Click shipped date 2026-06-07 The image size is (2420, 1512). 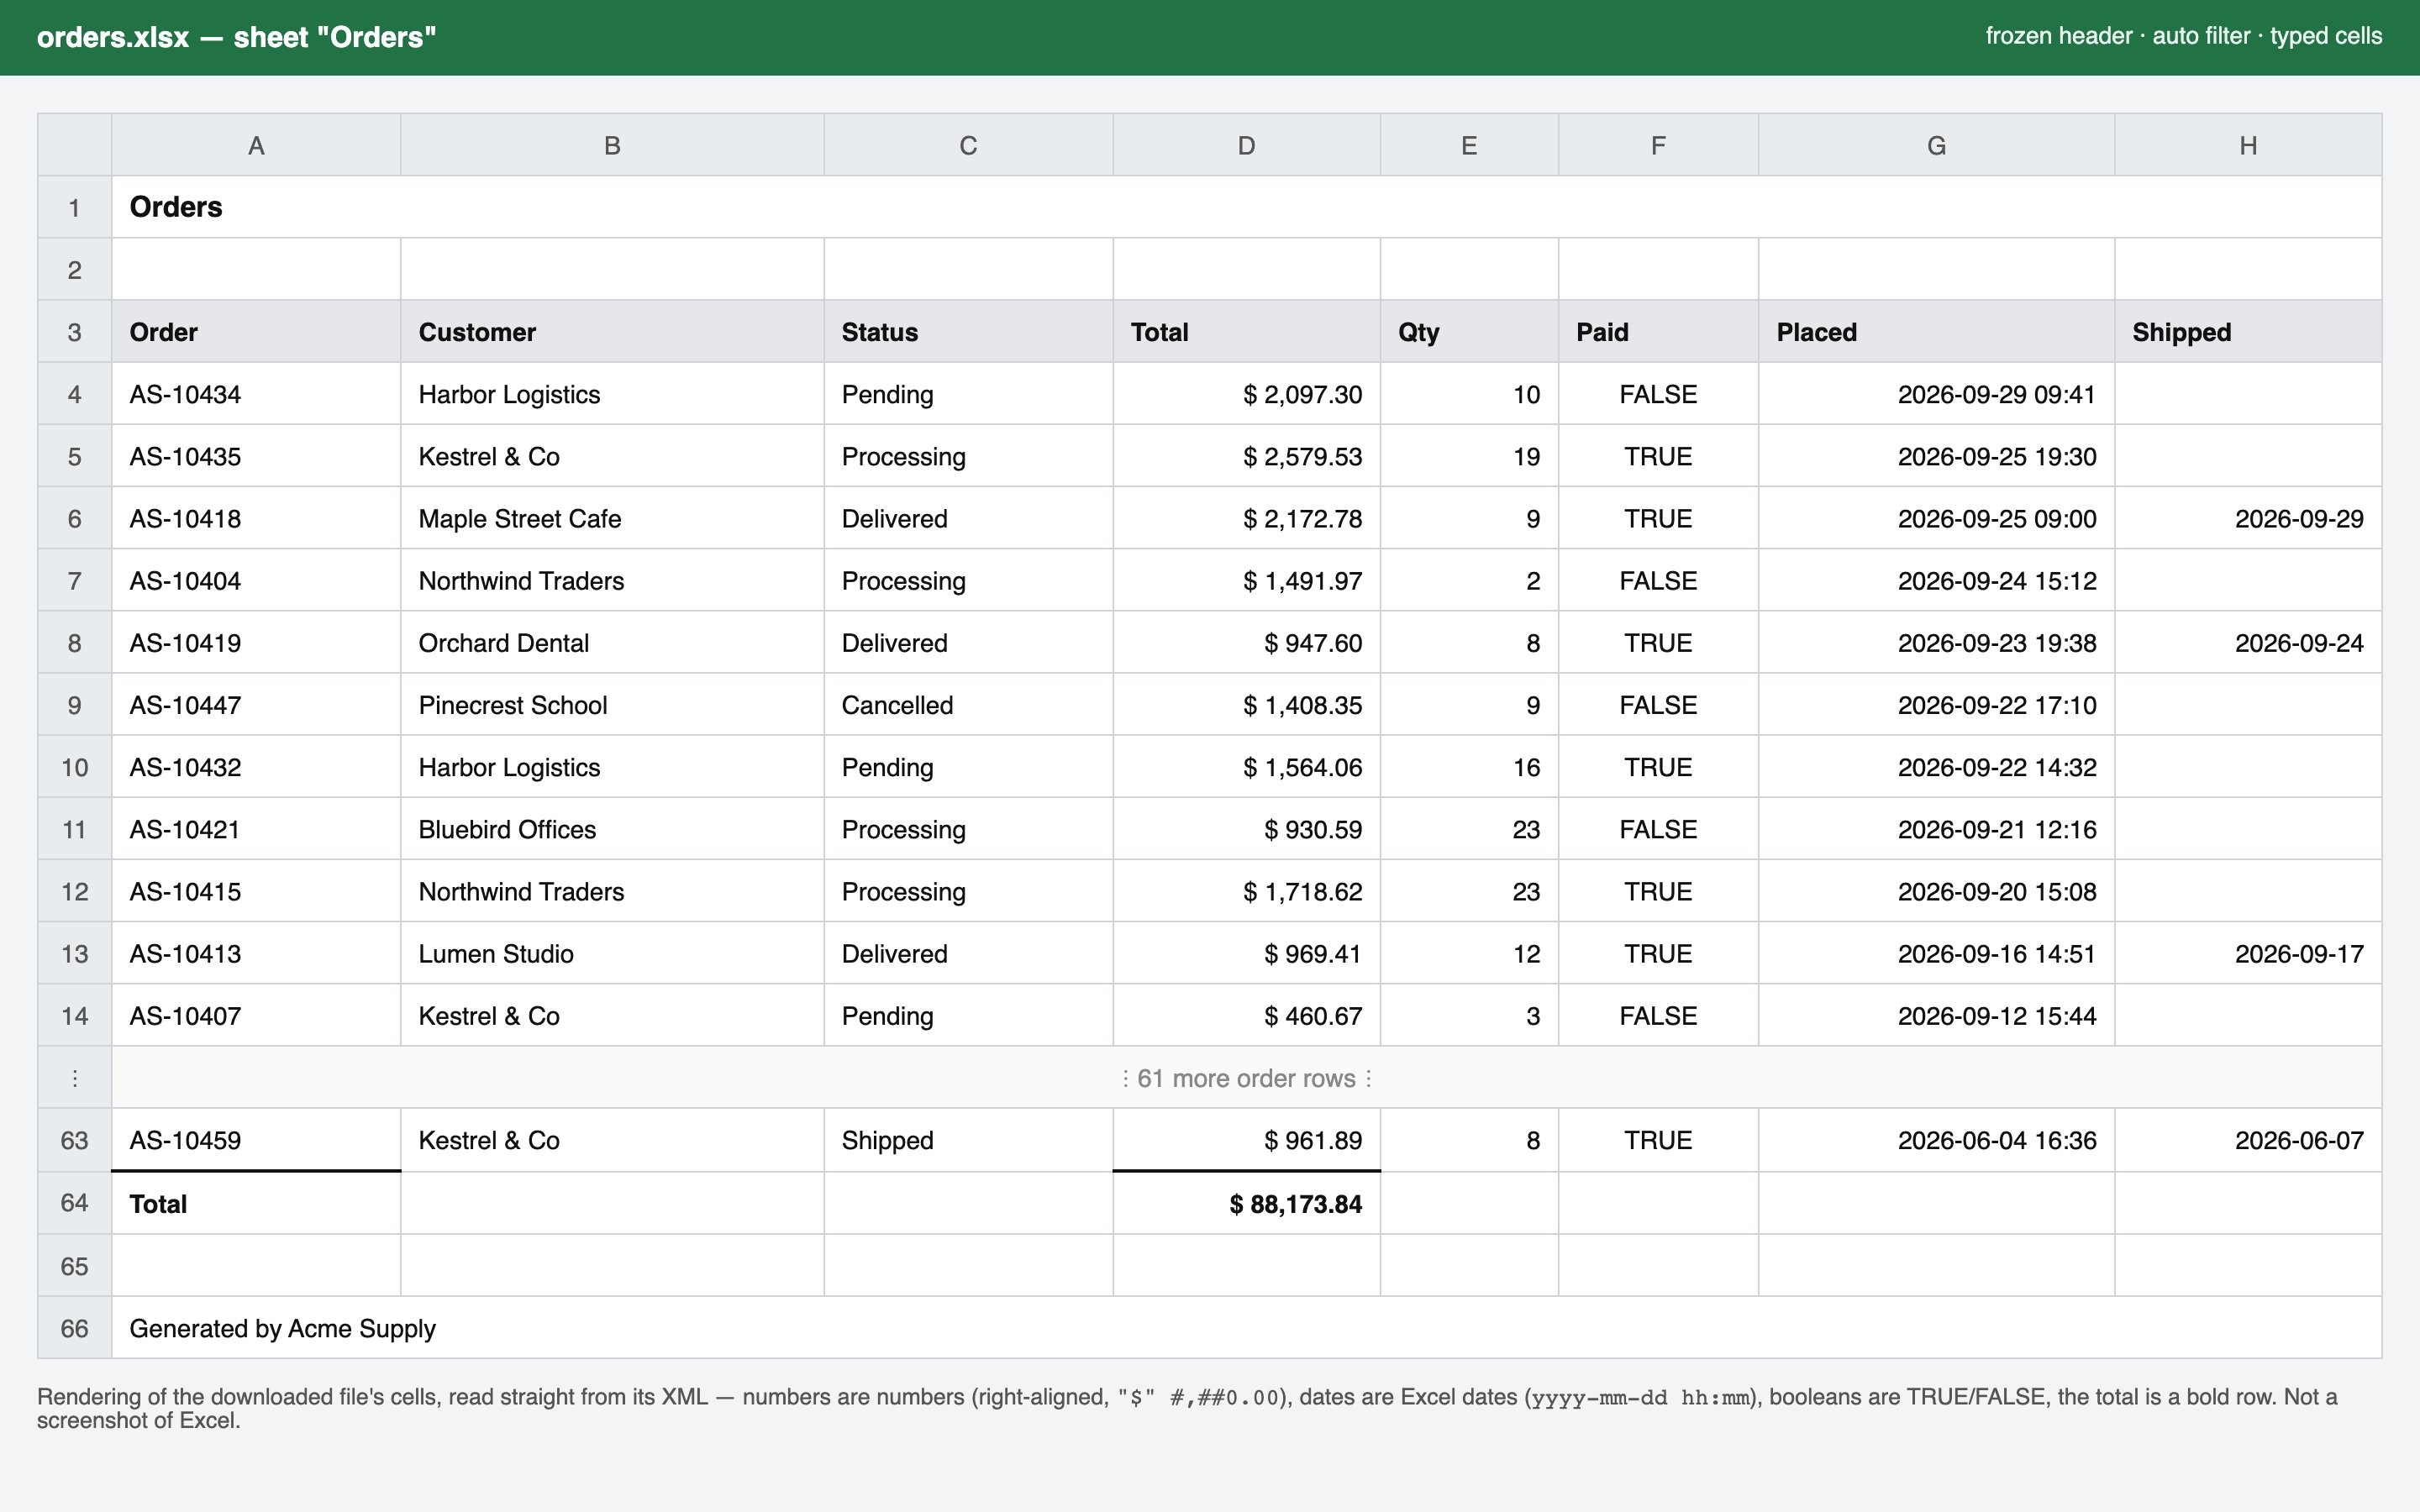(2248, 1140)
